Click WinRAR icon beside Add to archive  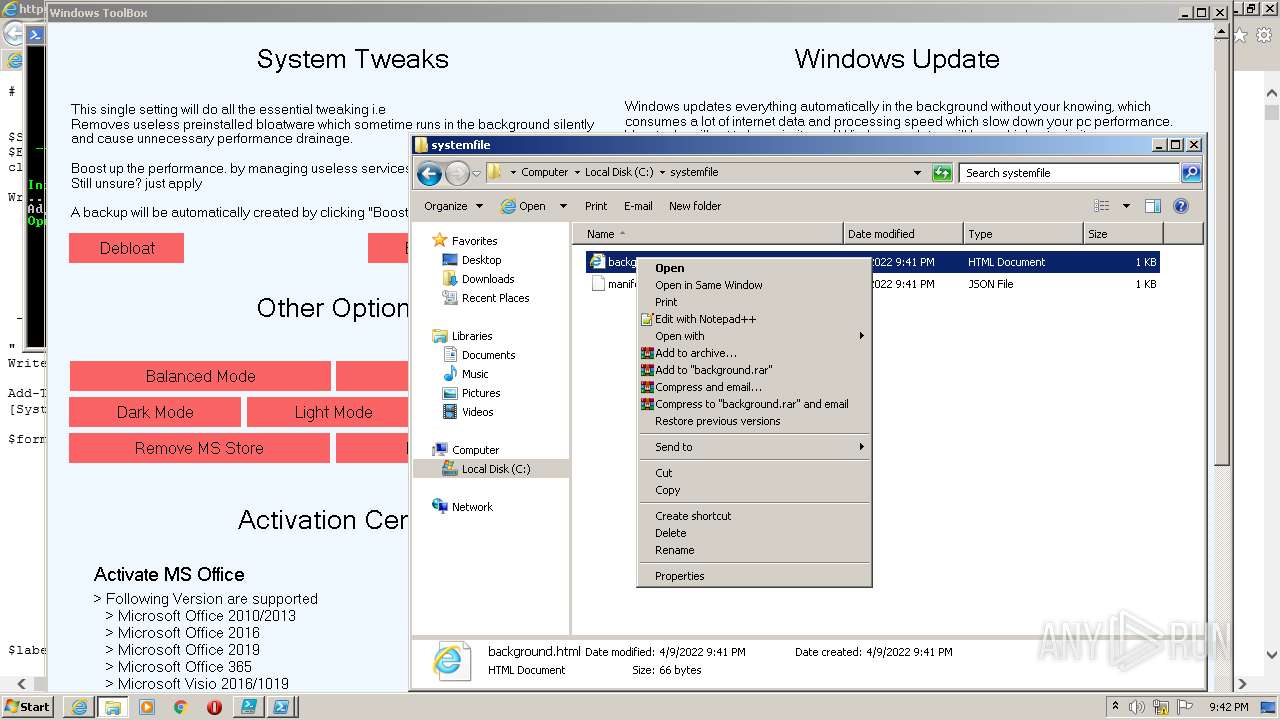pos(647,353)
